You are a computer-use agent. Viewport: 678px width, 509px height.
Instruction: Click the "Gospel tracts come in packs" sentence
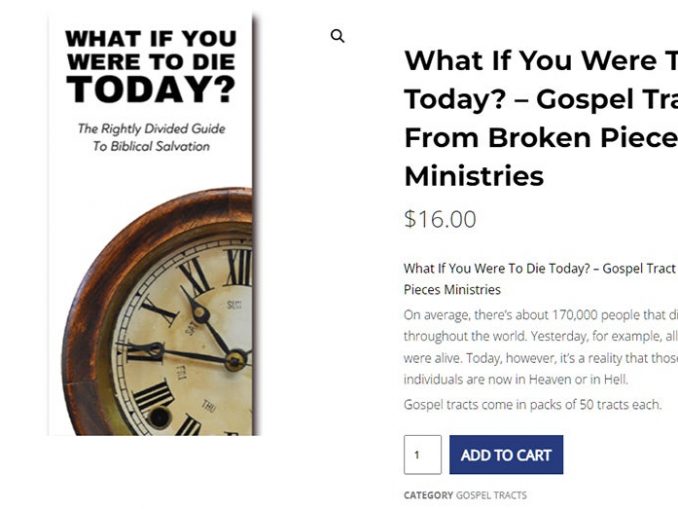[518, 404]
